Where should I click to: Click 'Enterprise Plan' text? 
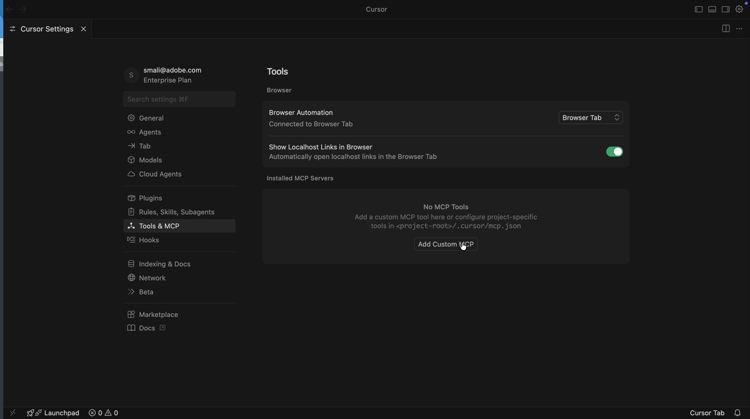pos(167,80)
